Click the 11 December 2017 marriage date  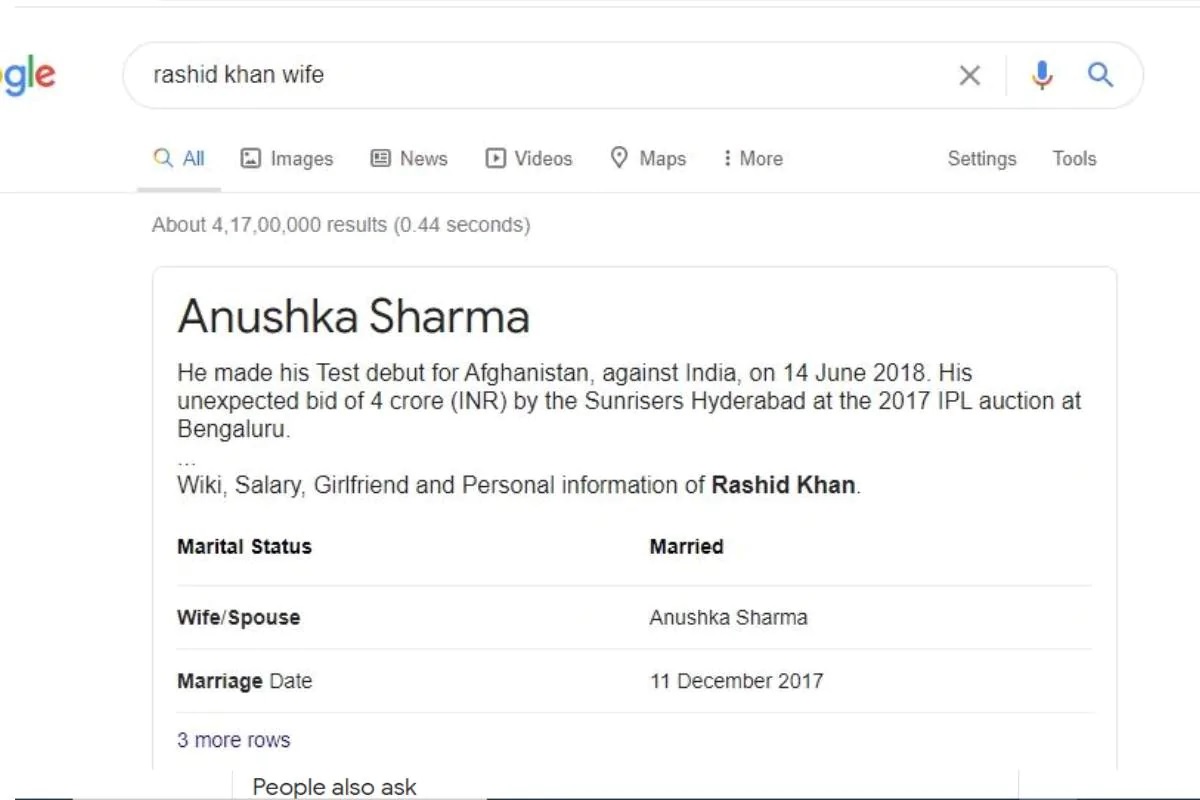click(x=736, y=681)
